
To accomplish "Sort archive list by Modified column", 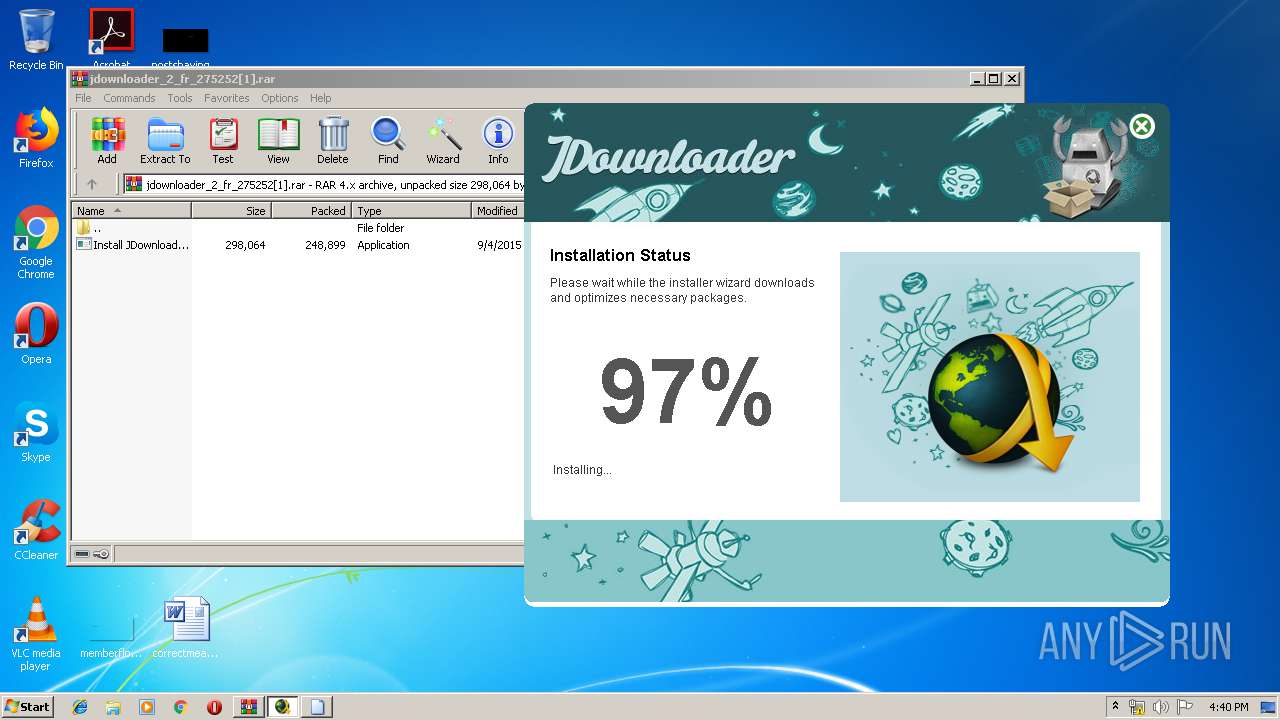I will point(497,210).
